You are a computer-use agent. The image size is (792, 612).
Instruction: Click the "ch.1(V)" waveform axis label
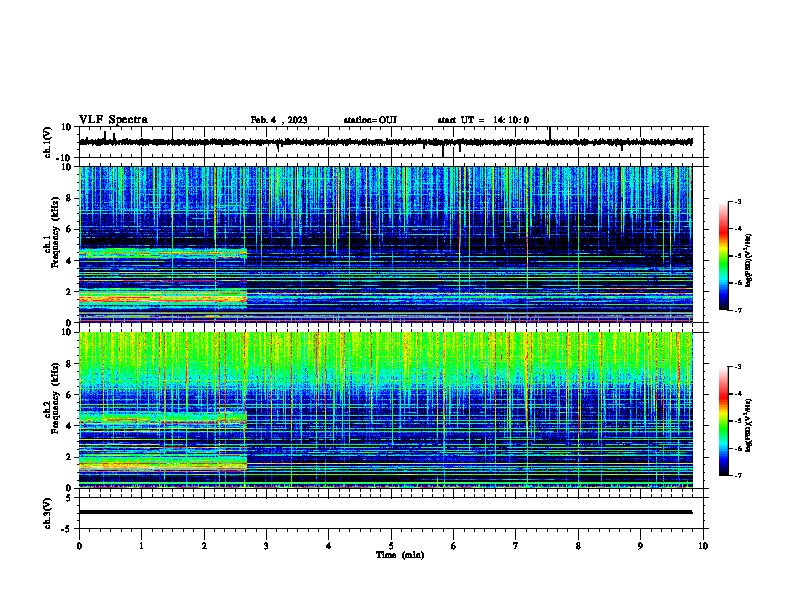(x=48, y=142)
